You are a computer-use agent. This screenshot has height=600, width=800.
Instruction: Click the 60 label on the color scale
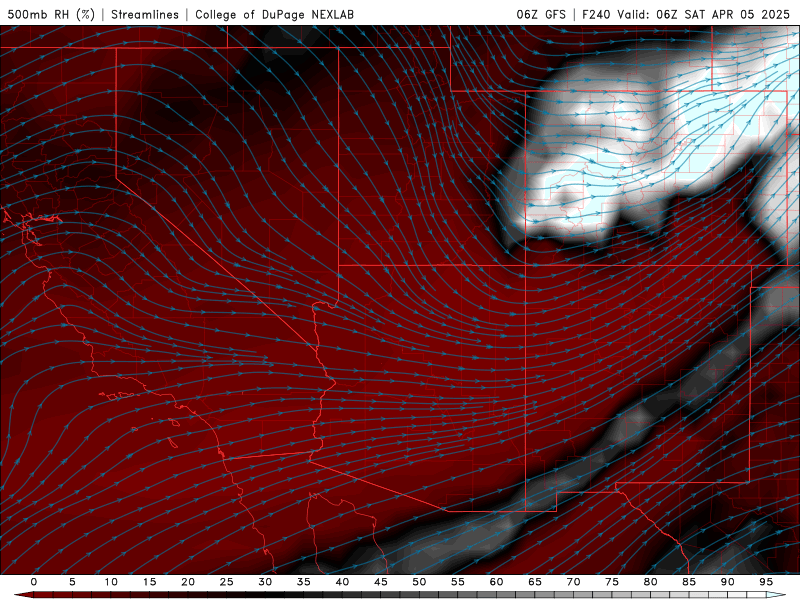coord(496,582)
